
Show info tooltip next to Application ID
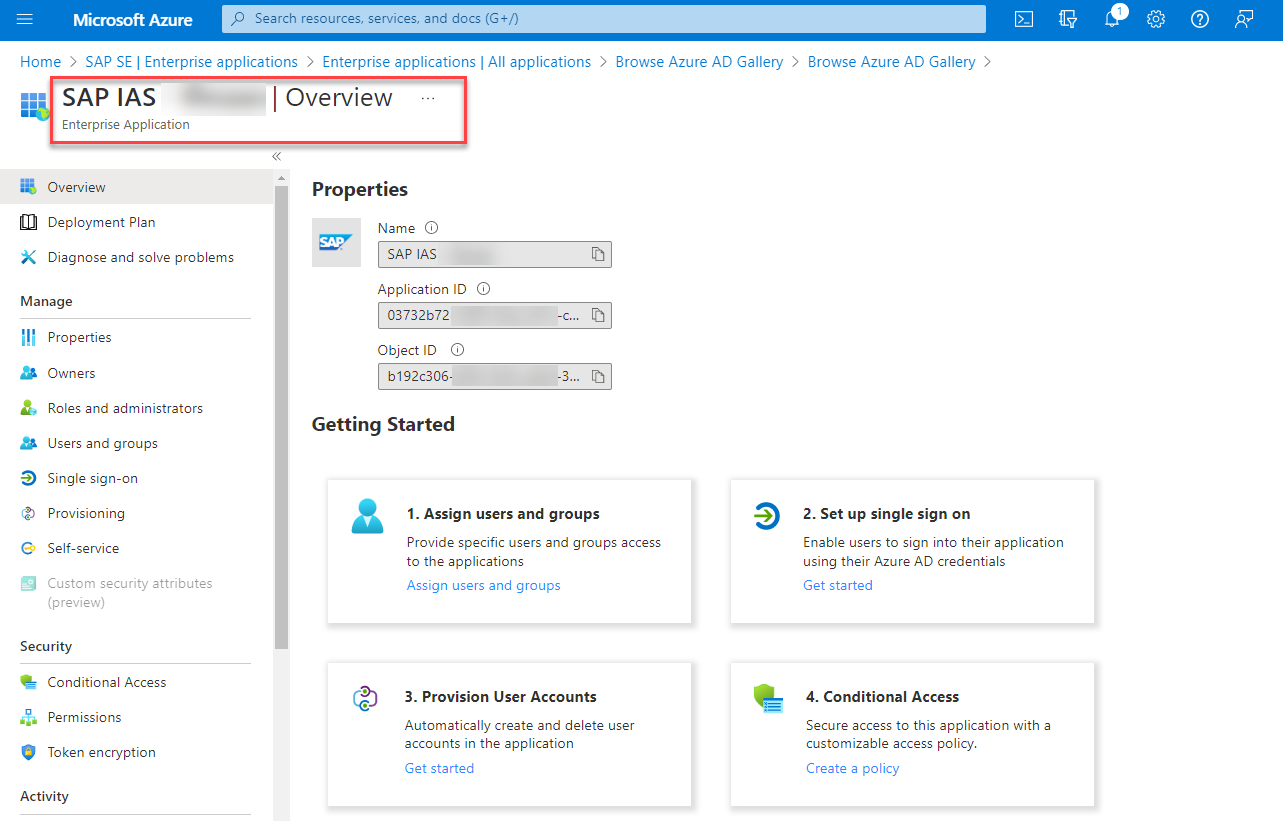click(x=483, y=289)
